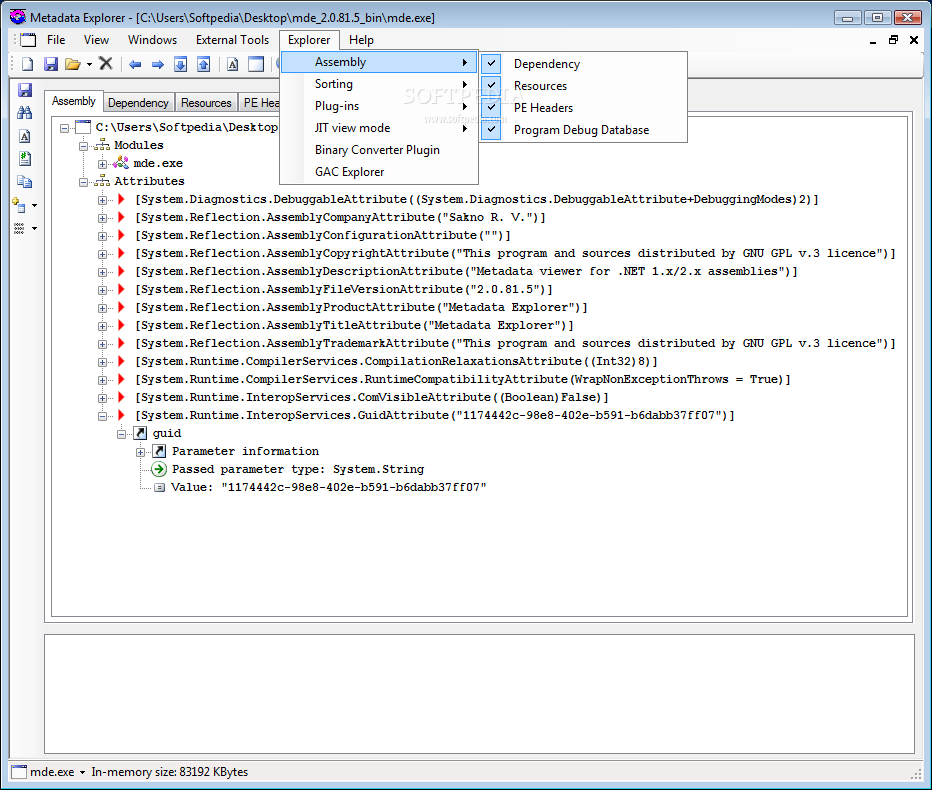This screenshot has height=790, width=932.
Task: Click the Parameter information arrow icon
Action: [x=159, y=451]
